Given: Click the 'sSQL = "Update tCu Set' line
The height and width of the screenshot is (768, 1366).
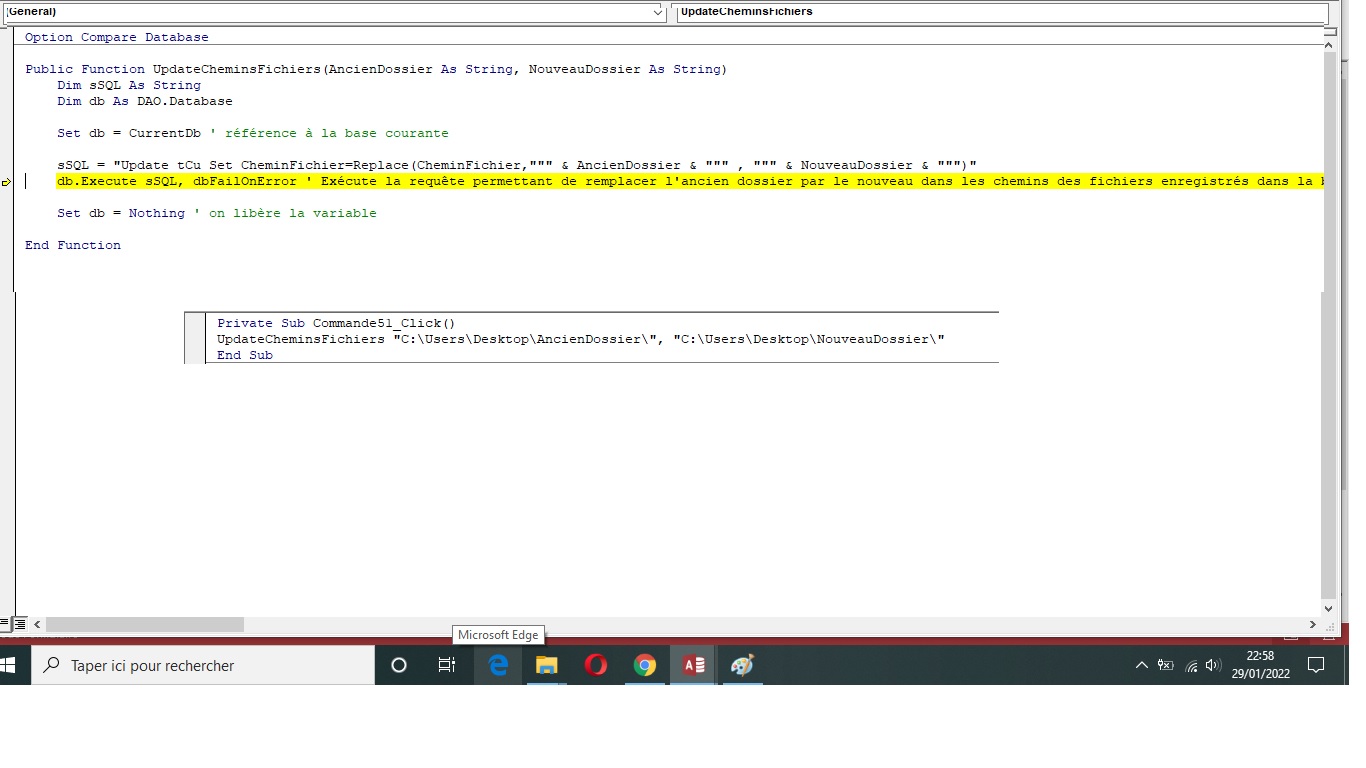Looking at the screenshot, I should click(x=517, y=165).
